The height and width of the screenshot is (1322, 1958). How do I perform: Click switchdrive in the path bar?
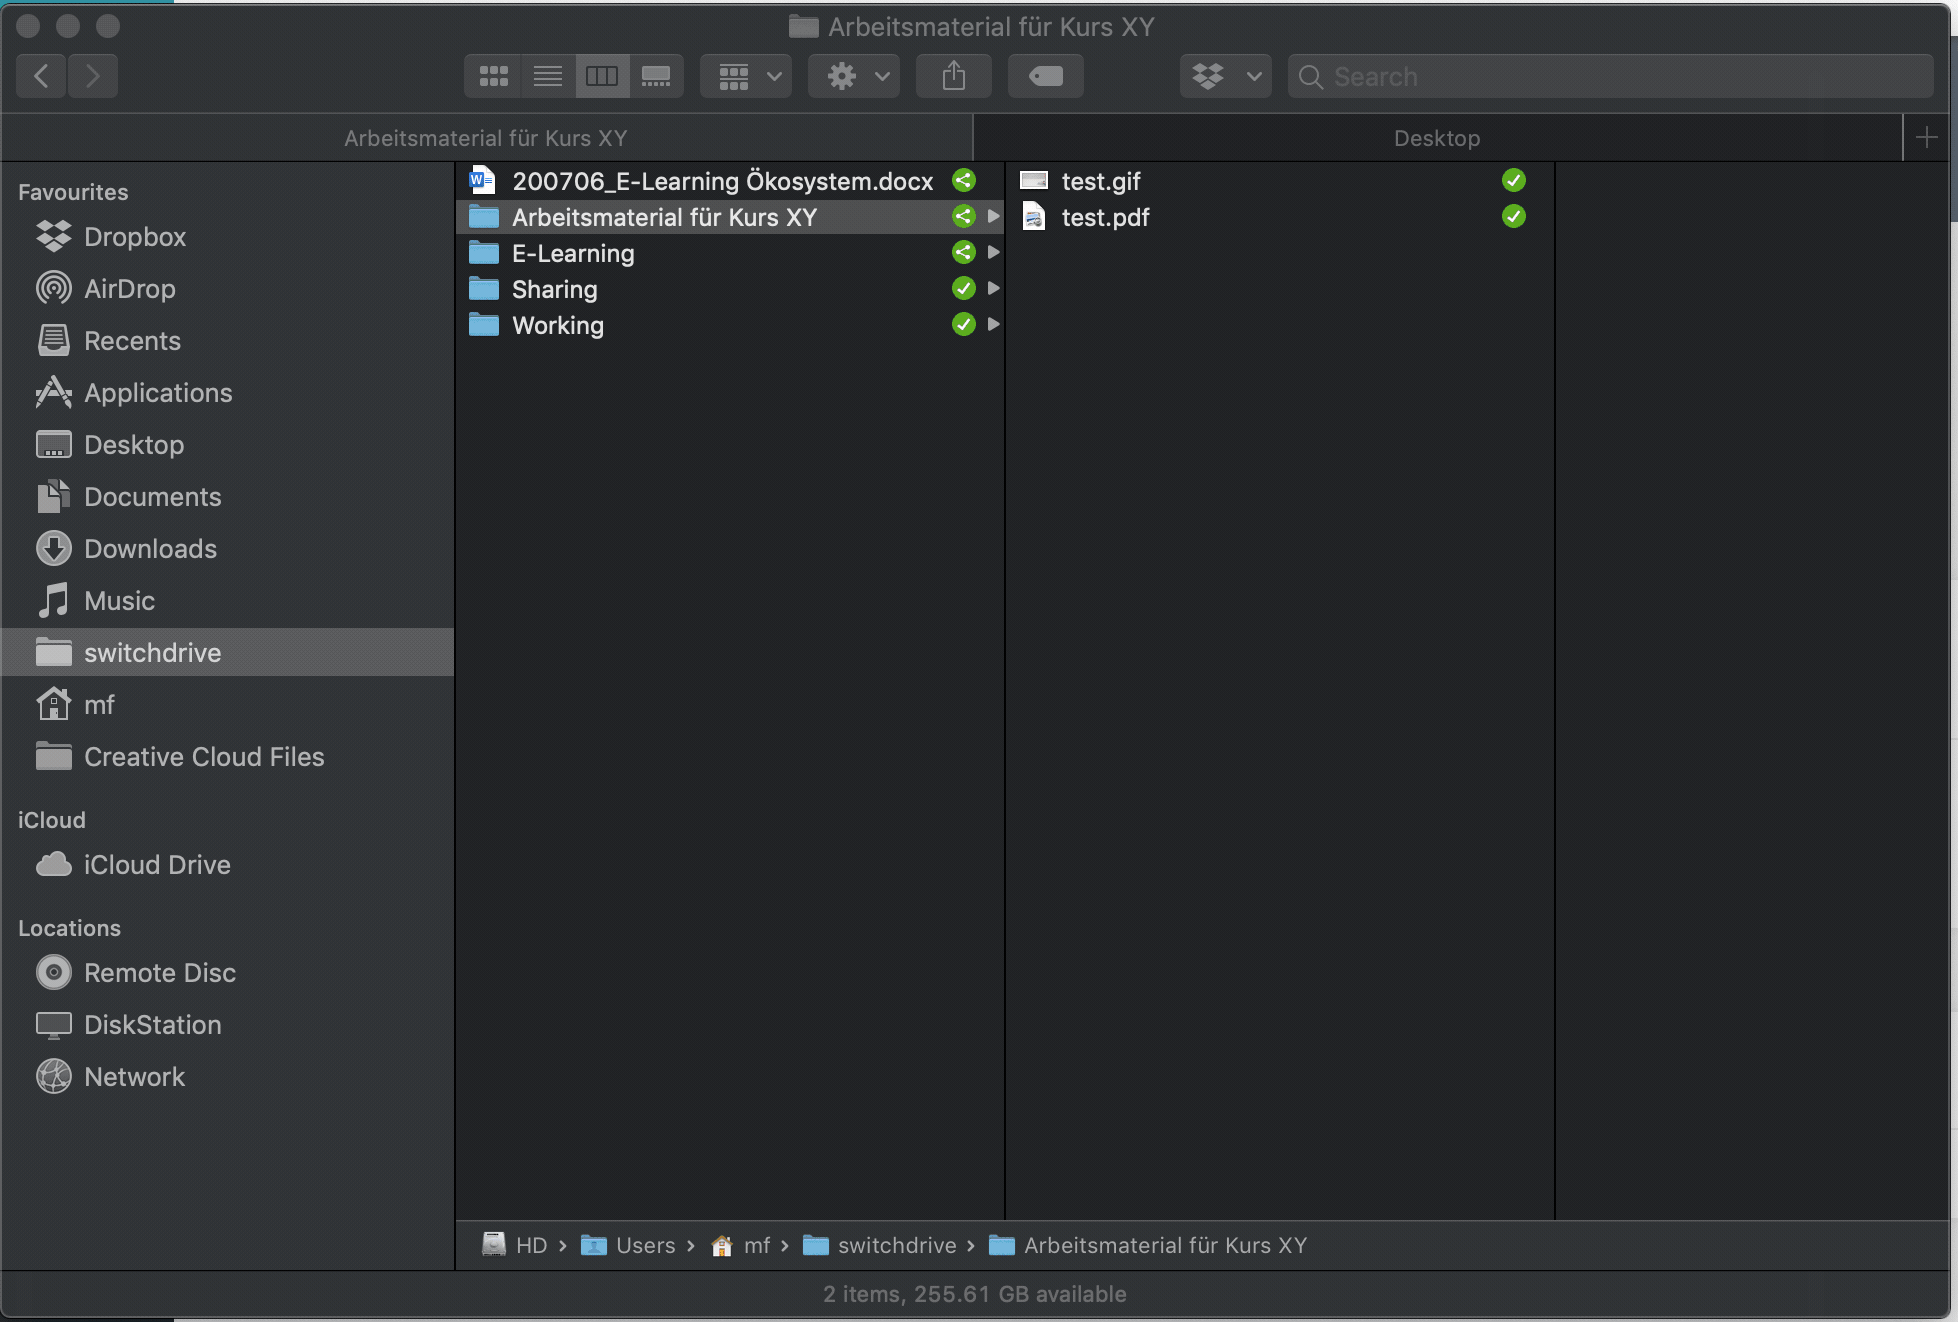click(896, 1245)
